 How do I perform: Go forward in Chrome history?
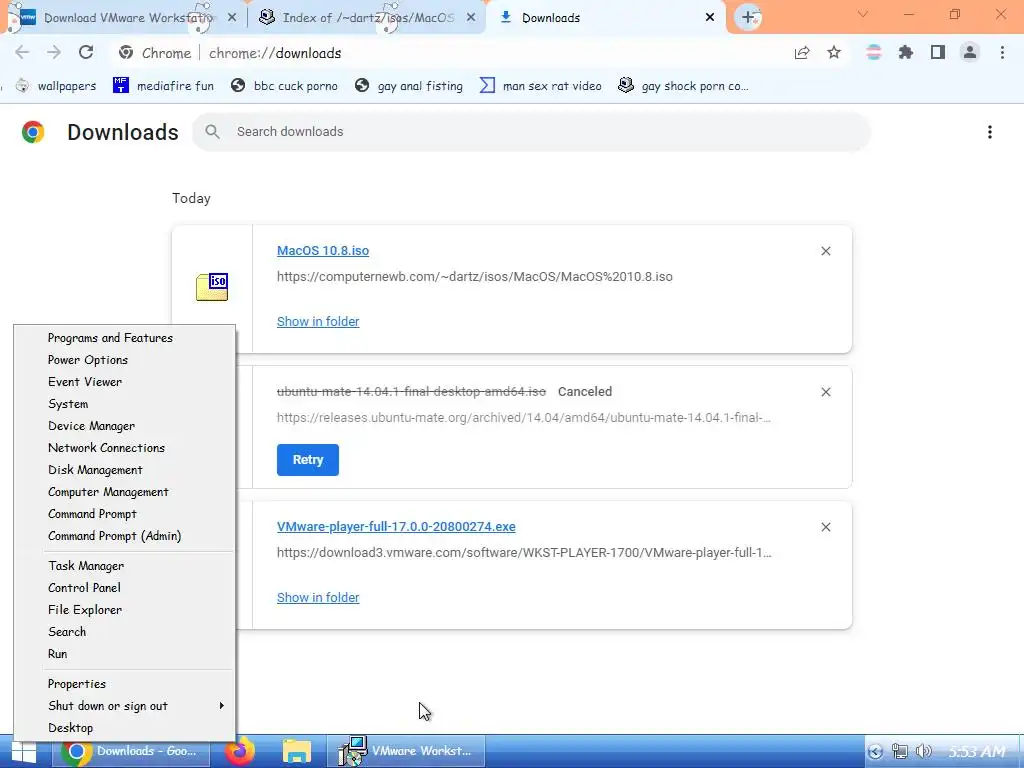pos(54,53)
